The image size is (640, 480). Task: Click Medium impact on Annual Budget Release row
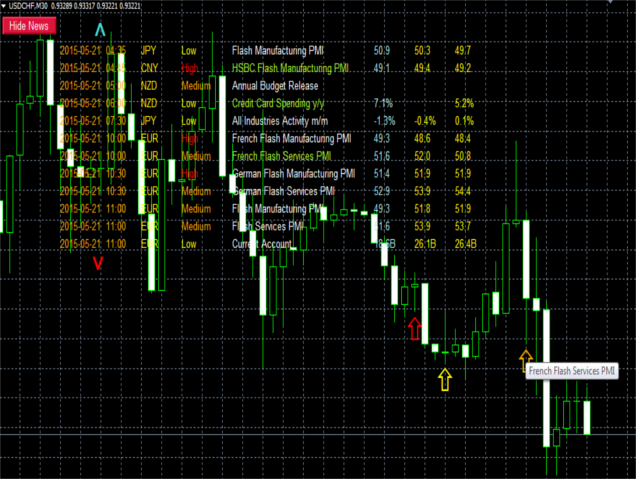point(196,86)
